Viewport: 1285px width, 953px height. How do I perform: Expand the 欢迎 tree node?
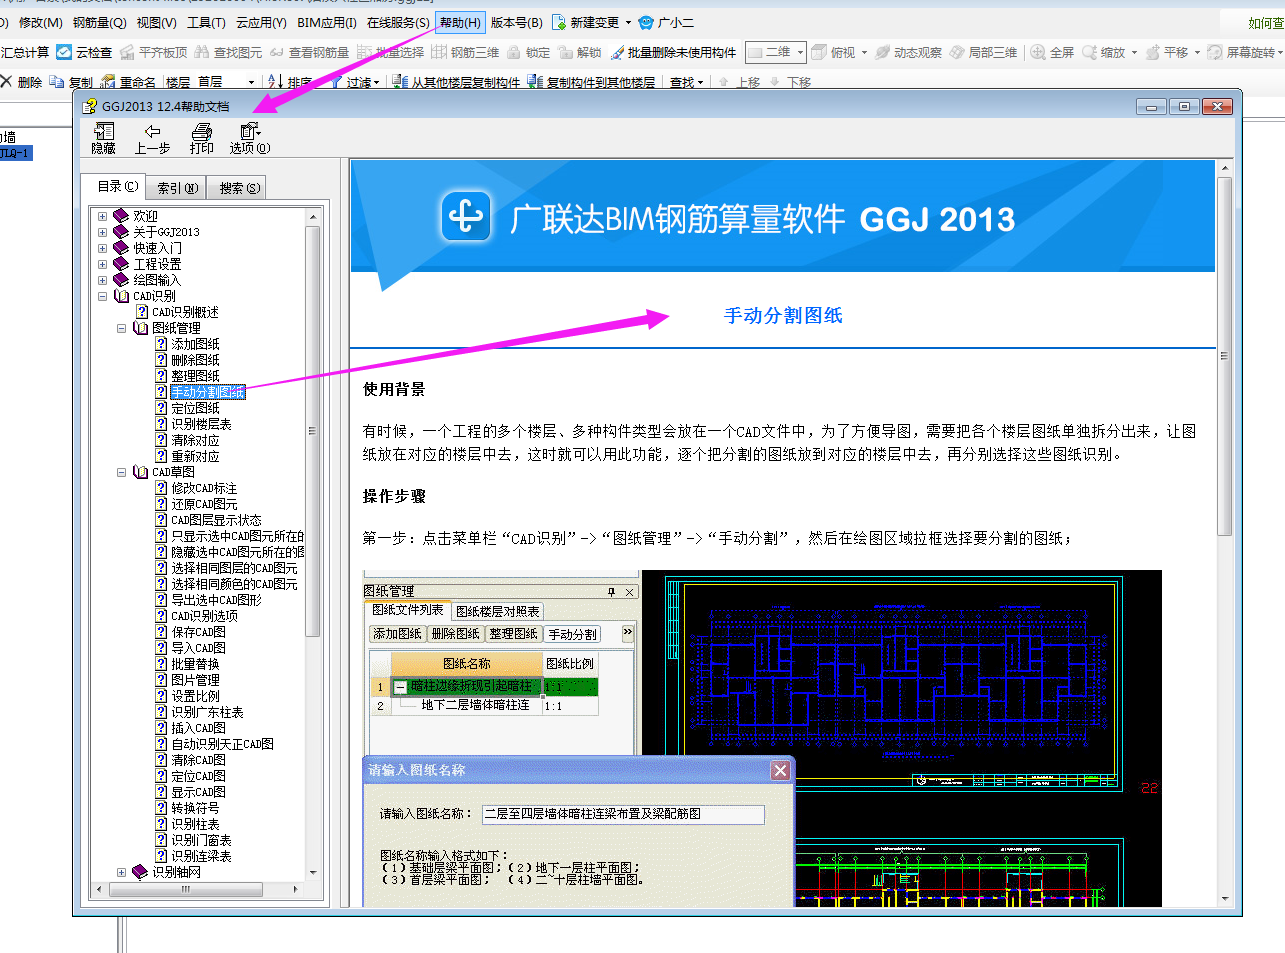click(102, 216)
